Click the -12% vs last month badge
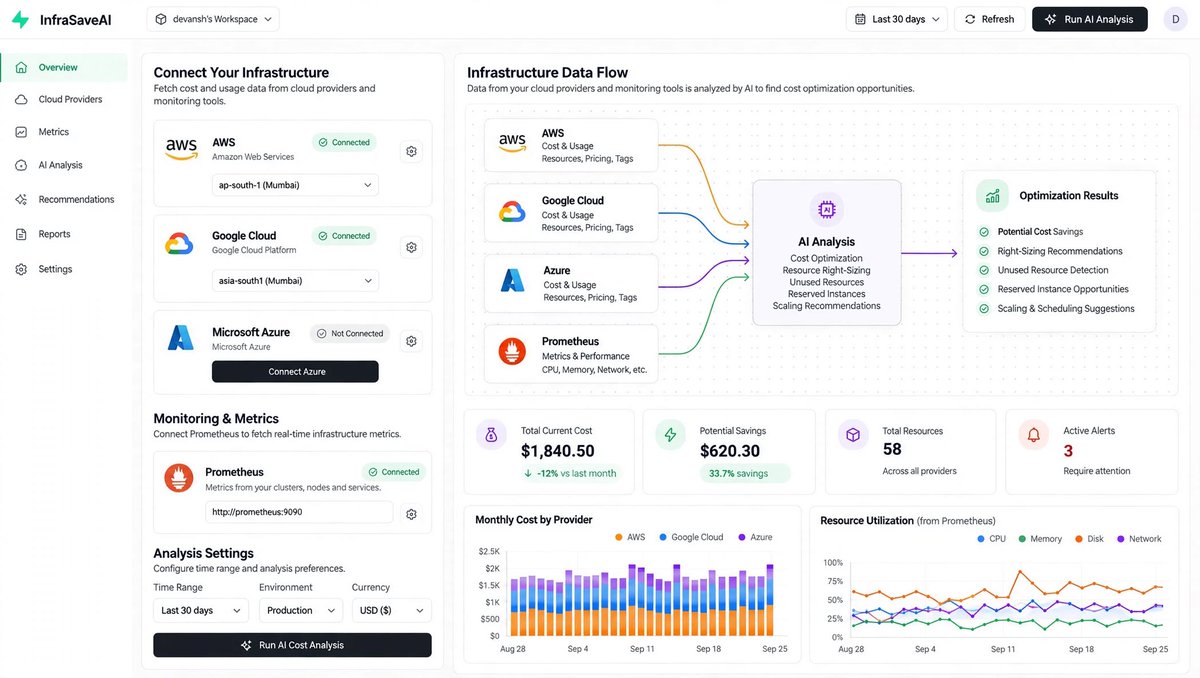This screenshot has height=678, width=1200. (x=571, y=473)
